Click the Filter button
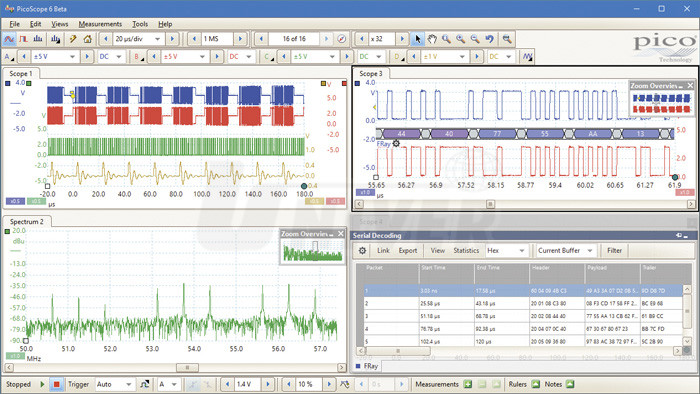Viewport: 700px width, 394px height. (614, 251)
